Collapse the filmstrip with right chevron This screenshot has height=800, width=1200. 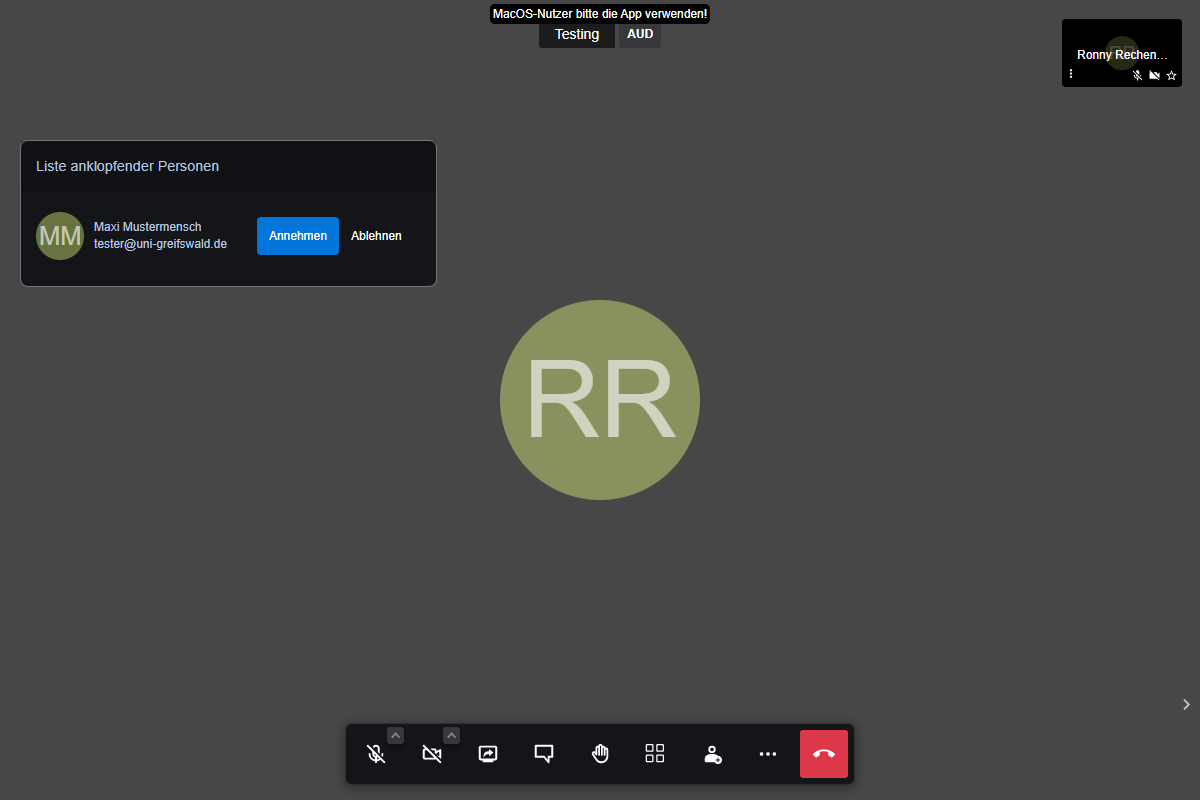[1186, 704]
